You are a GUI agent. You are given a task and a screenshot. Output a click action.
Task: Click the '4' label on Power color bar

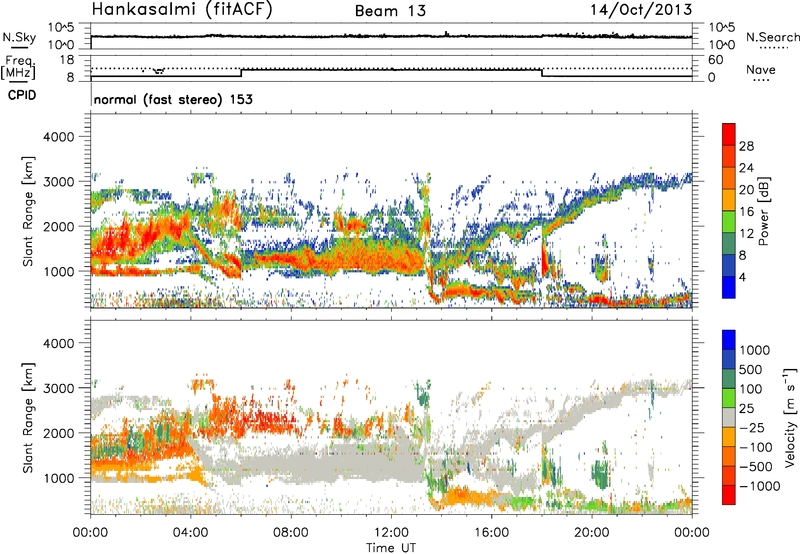(x=743, y=277)
